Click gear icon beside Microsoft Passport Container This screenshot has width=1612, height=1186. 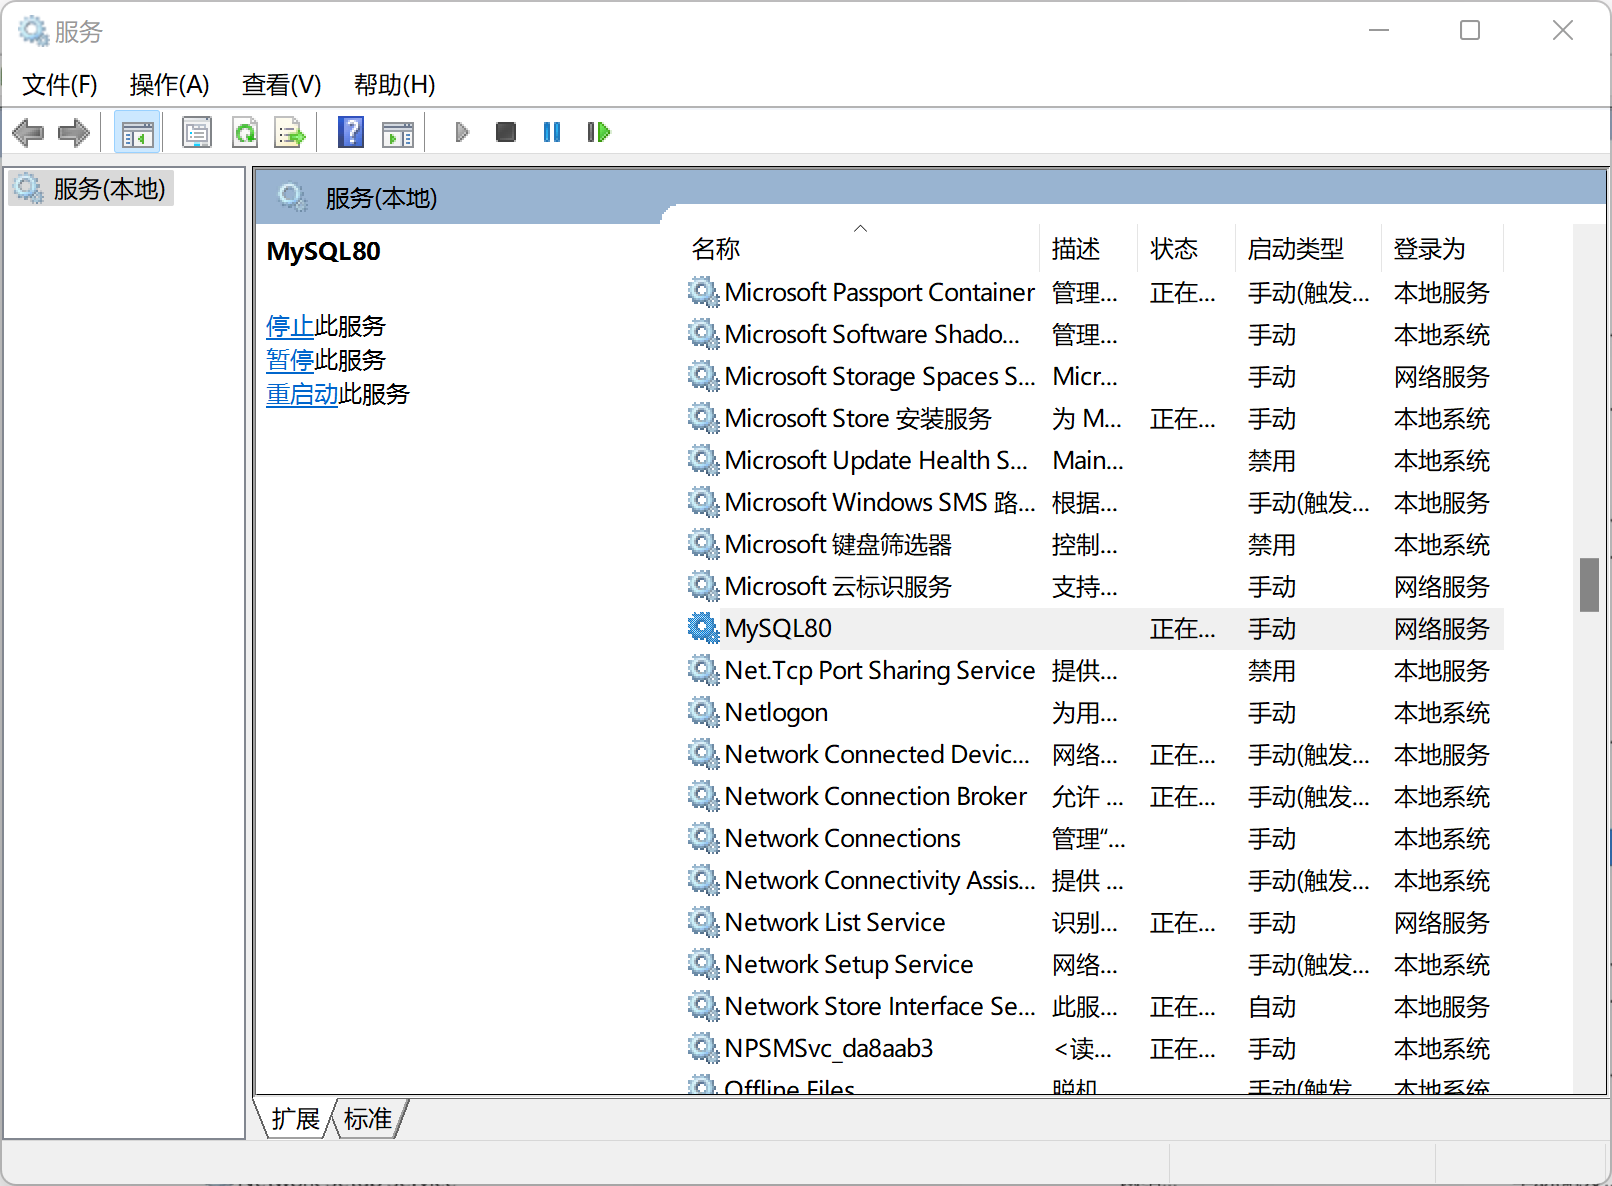coord(703,292)
